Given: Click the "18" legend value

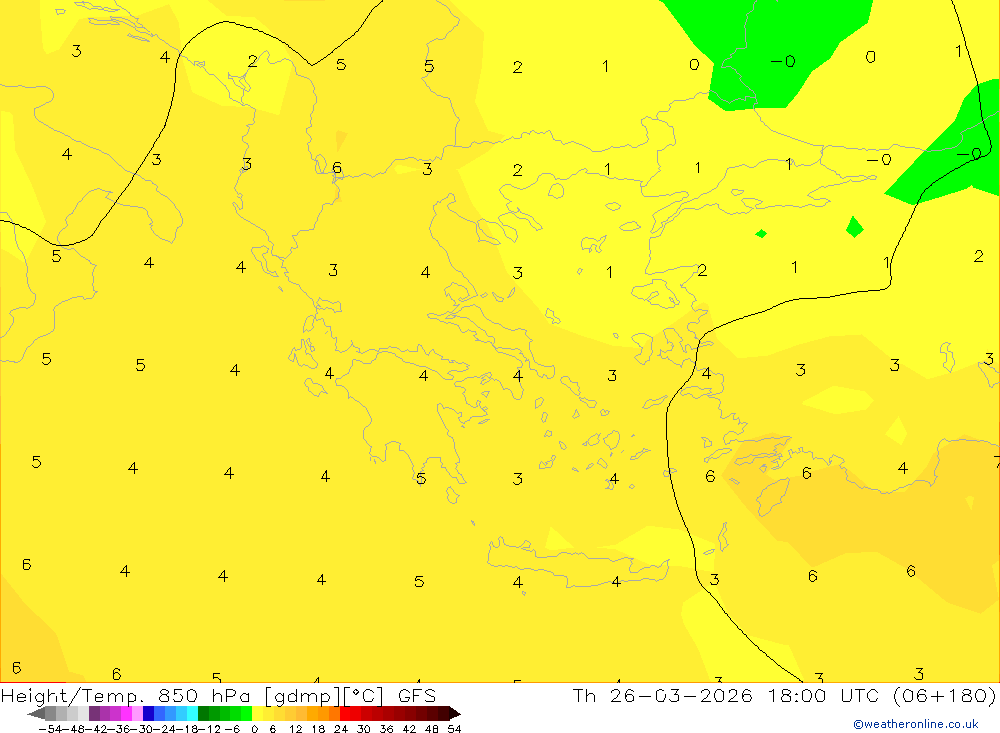Looking at the screenshot, I should pos(318,729).
